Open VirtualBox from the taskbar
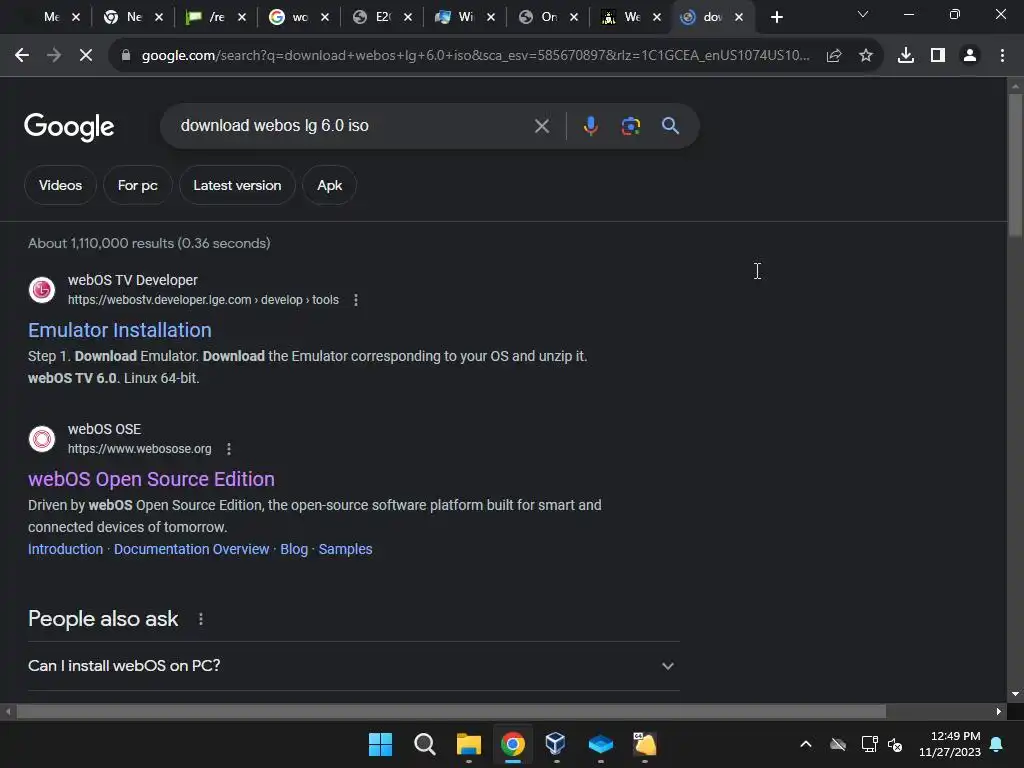 click(x=556, y=744)
